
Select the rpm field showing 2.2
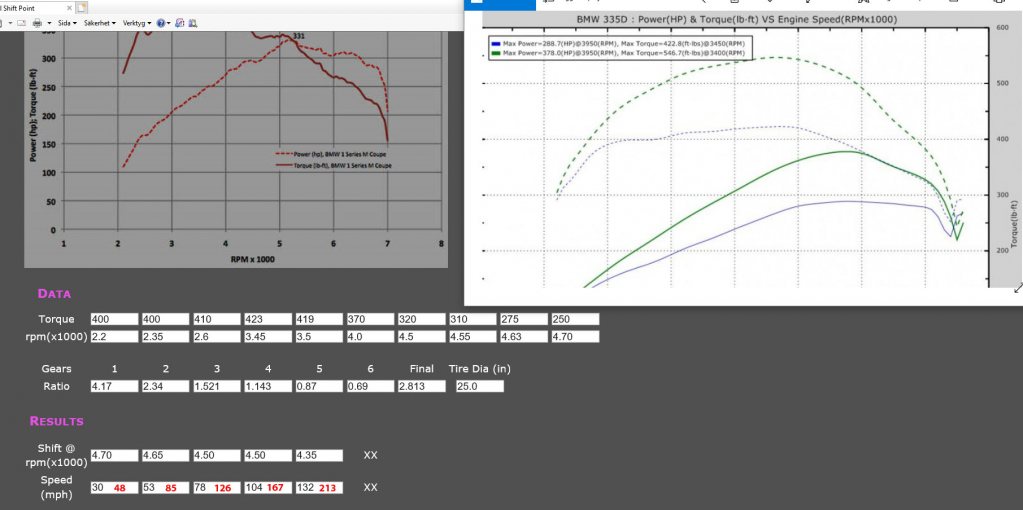click(115, 337)
